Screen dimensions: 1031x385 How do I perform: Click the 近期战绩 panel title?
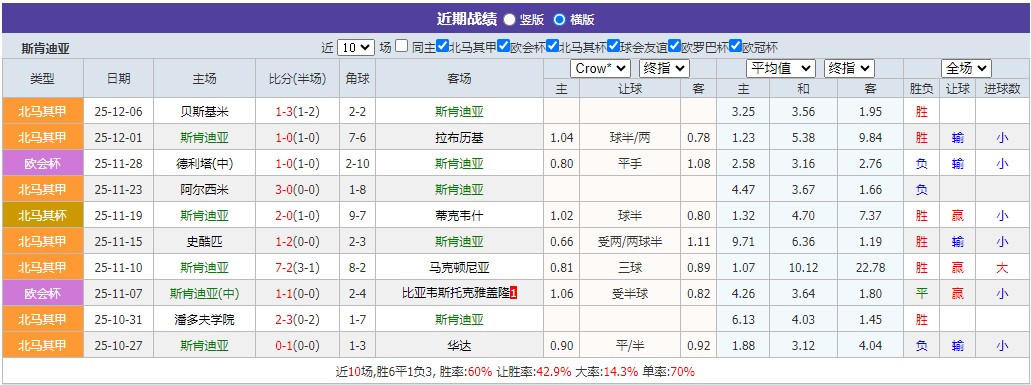pyautogui.click(x=466, y=19)
